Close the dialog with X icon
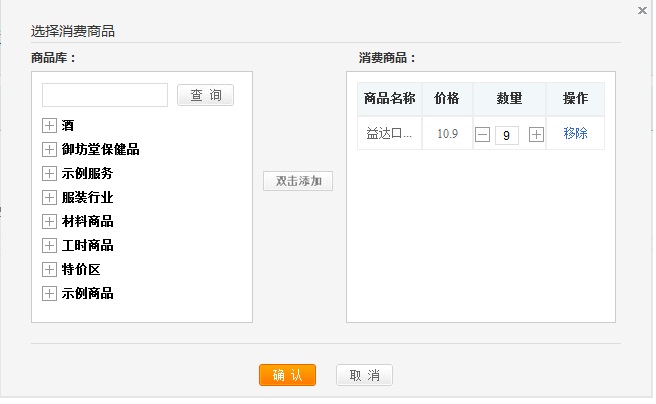The image size is (656, 404). coord(642,10)
